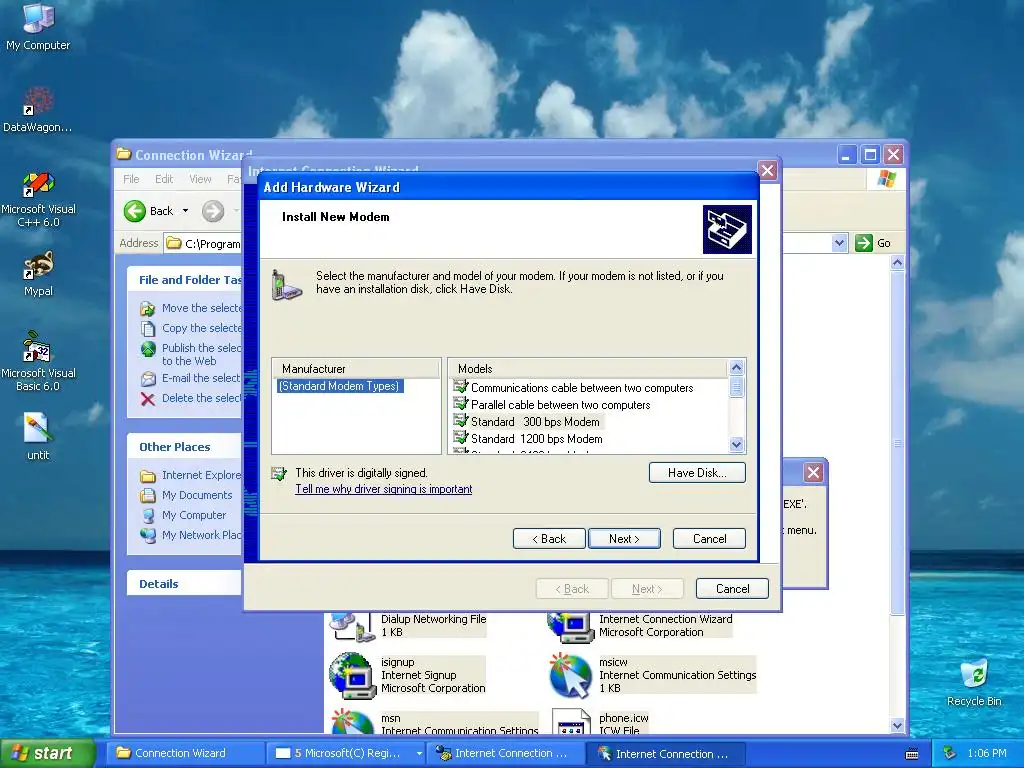Open the DataWagon desktop shortcut
Screen dimensions: 1024x768
(x=38, y=110)
